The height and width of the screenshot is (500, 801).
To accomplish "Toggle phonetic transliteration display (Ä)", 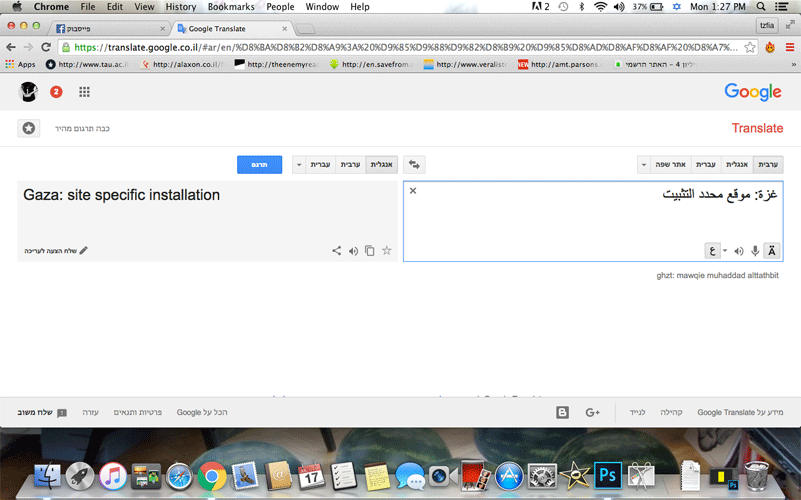I will coord(771,251).
